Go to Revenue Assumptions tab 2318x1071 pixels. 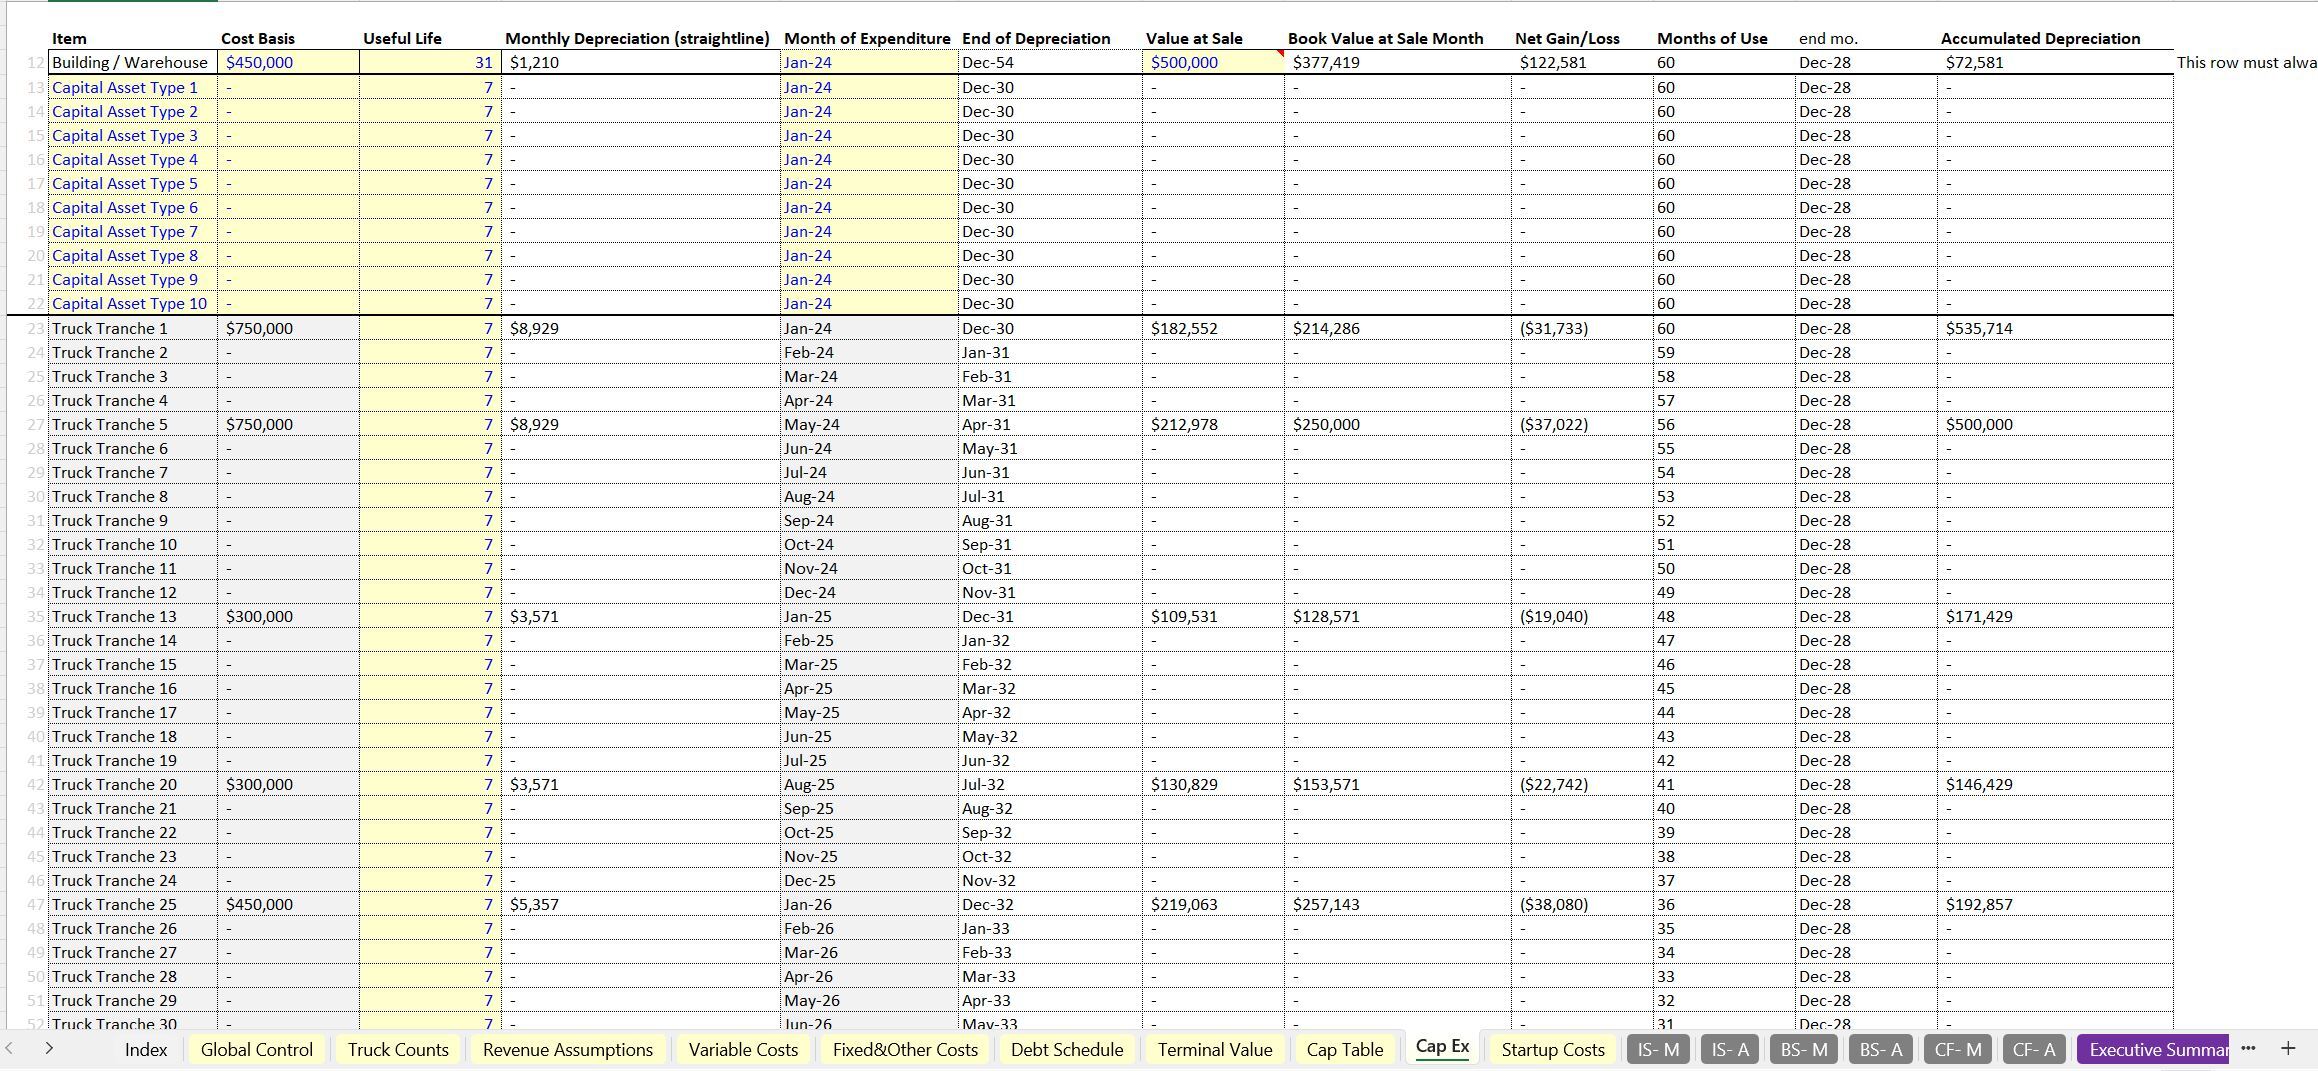click(x=567, y=1049)
